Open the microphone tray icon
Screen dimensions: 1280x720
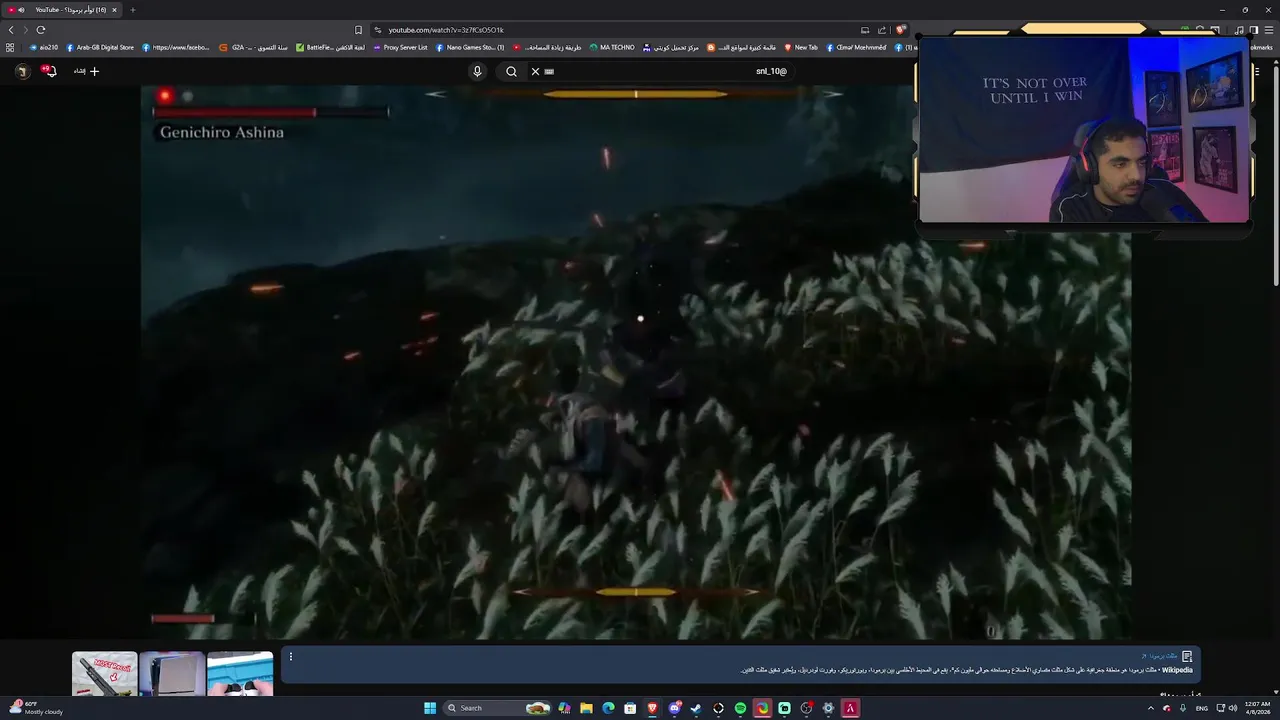1183,708
